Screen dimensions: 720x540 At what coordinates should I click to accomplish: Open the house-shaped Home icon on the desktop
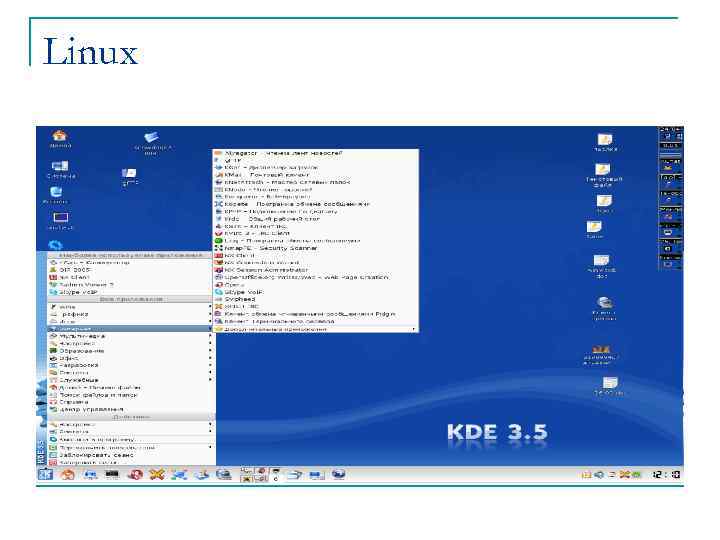(x=59, y=136)
